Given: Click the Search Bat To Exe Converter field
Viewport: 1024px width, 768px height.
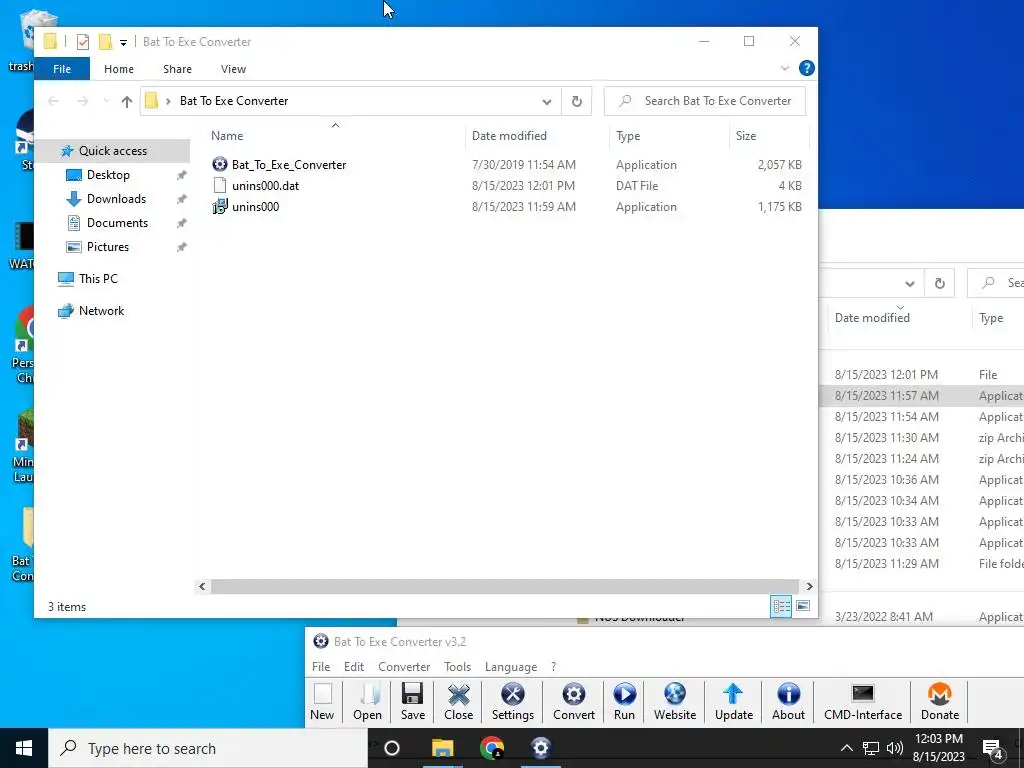Looking at the screenshot, I should 705,101.
